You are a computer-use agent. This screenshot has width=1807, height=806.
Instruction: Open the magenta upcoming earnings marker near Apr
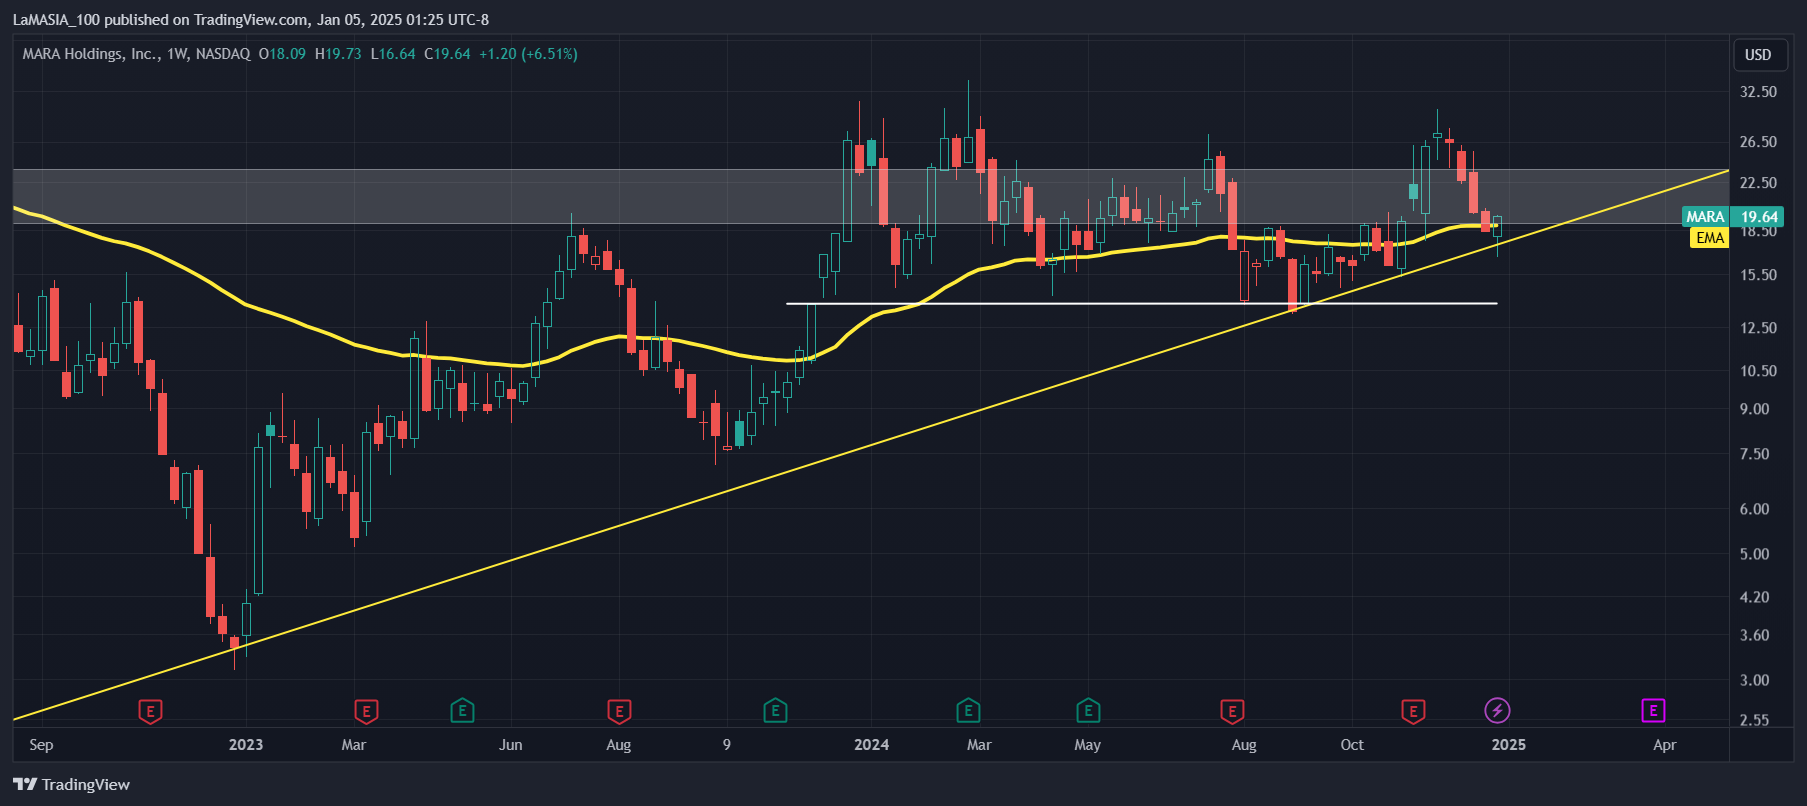(1653, 711)
